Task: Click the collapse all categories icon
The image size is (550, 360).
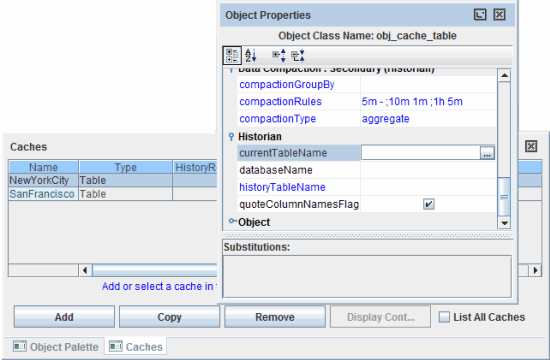Action: 298,55
